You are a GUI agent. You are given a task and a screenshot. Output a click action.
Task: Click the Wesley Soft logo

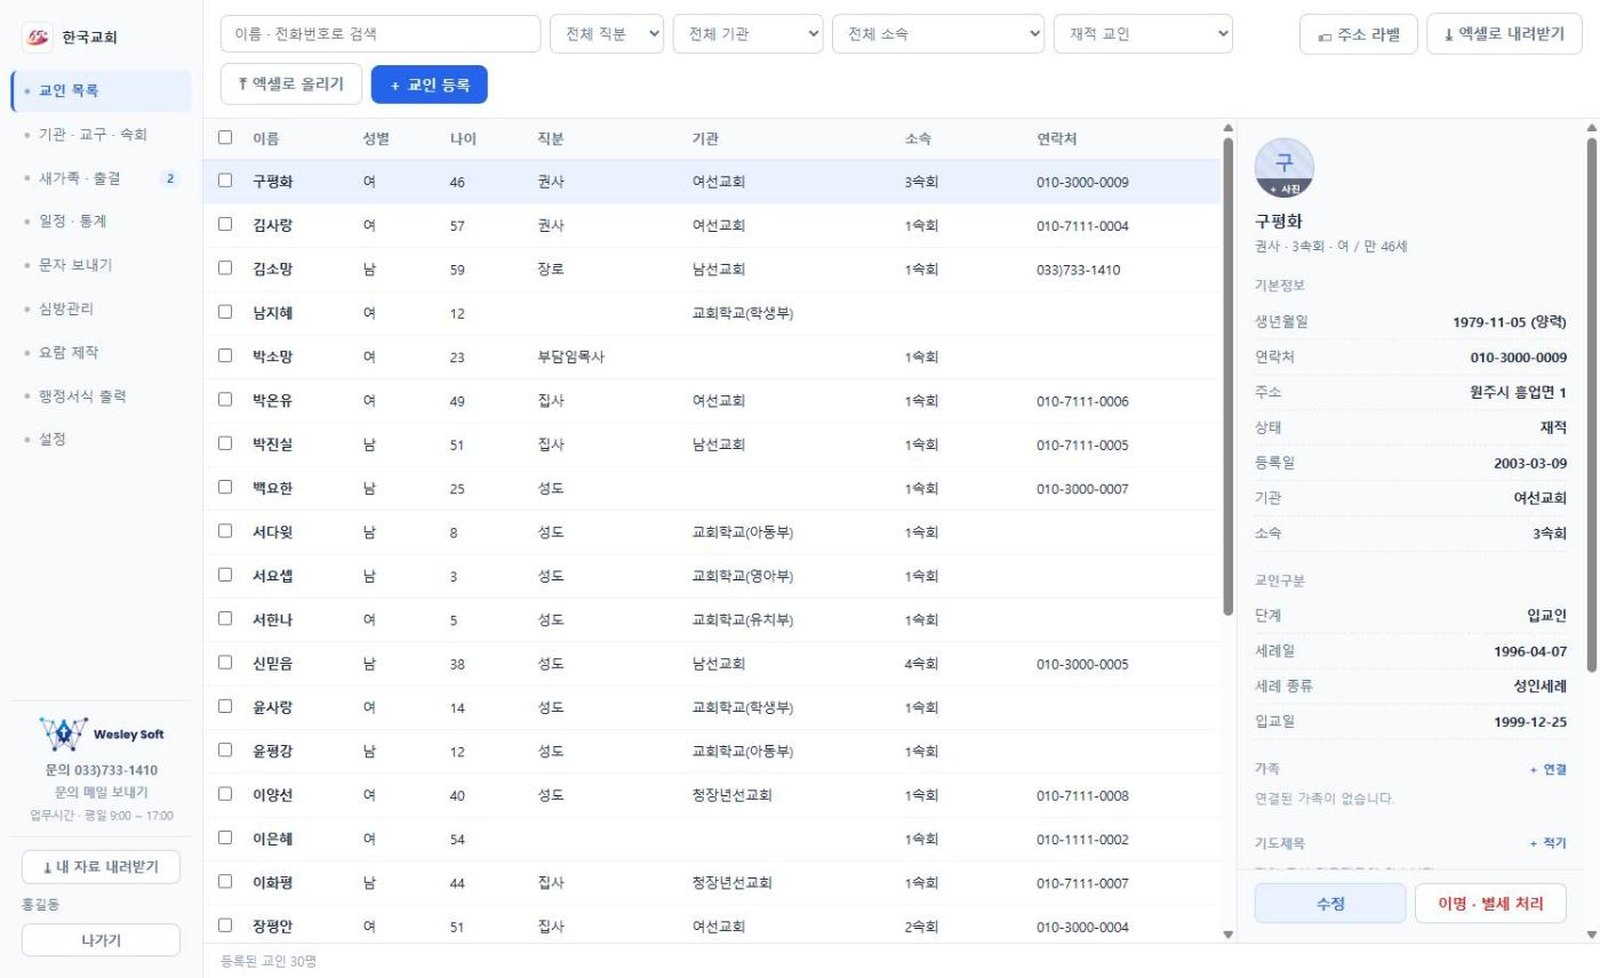pos(101,734)
